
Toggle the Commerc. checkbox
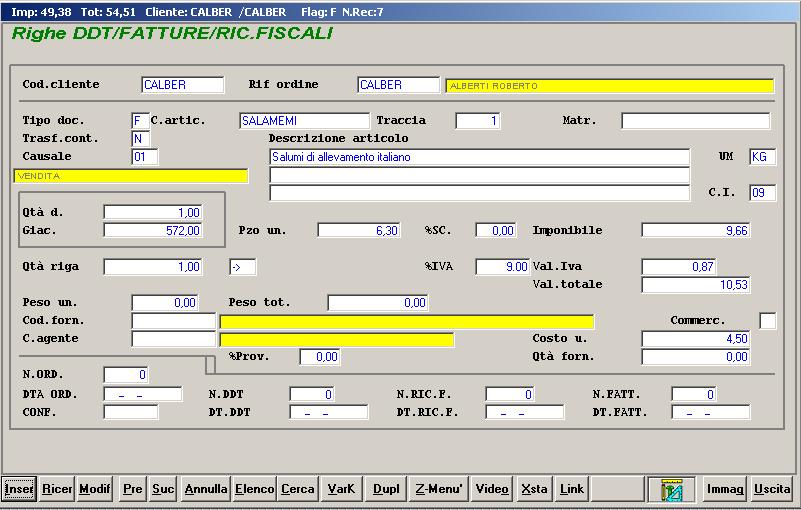click(767, 321)
